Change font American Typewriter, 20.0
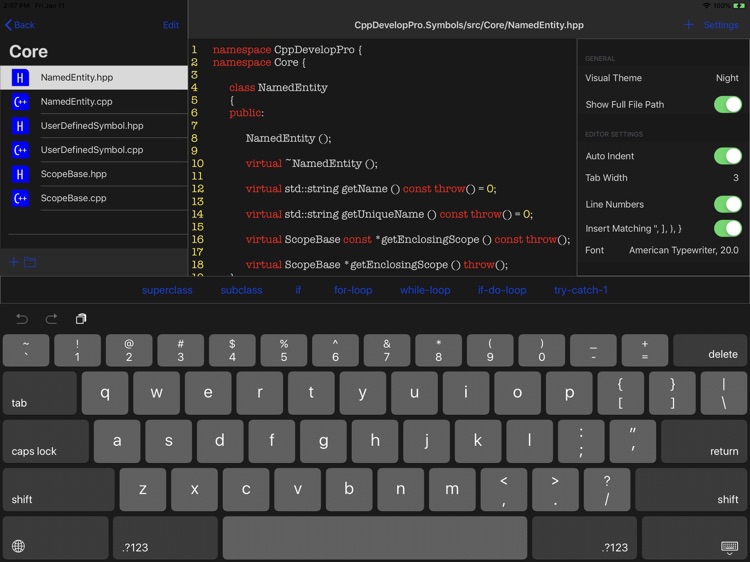This screenshot has width=750, height=562. (684, 250)
